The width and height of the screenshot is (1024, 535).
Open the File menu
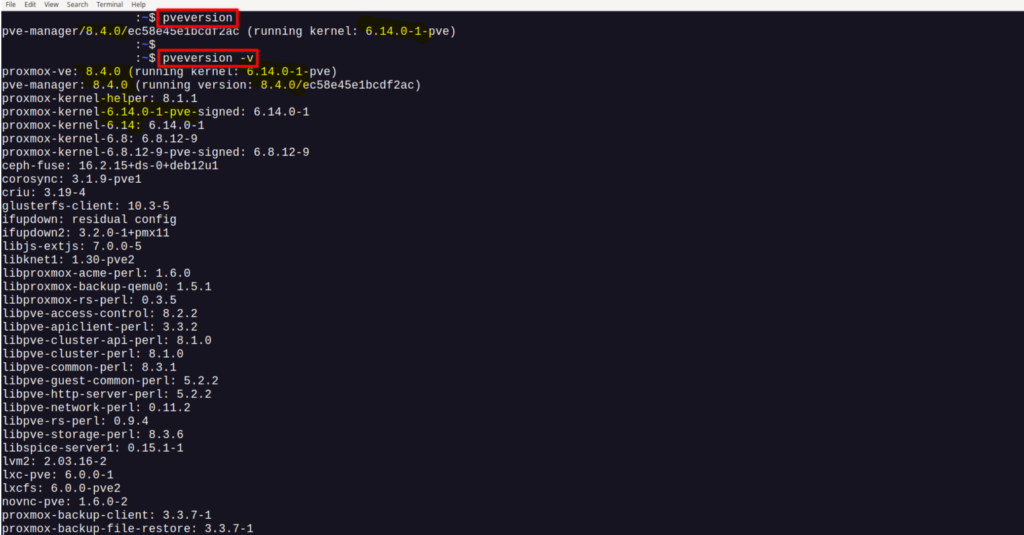[10, 5]
